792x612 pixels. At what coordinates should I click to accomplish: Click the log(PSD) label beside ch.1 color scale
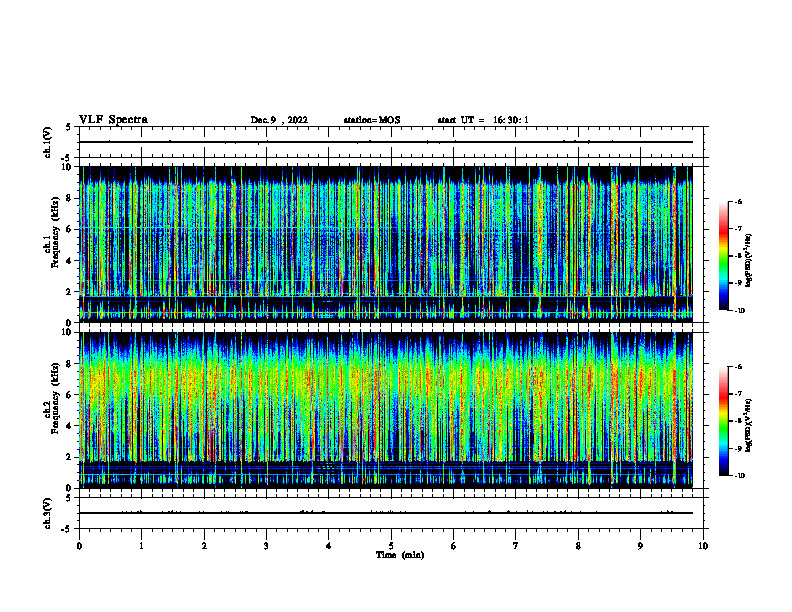[x=749, y=261]
